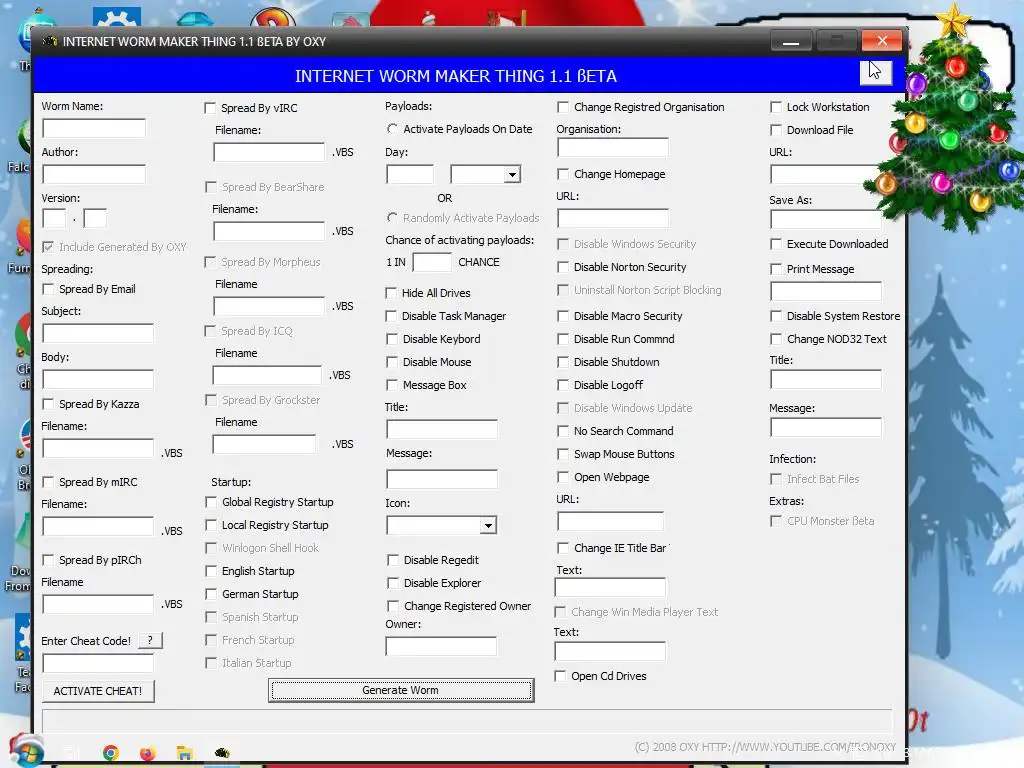Check Global Registry Startup
The image size is (1024, 768).
point(211,502)
